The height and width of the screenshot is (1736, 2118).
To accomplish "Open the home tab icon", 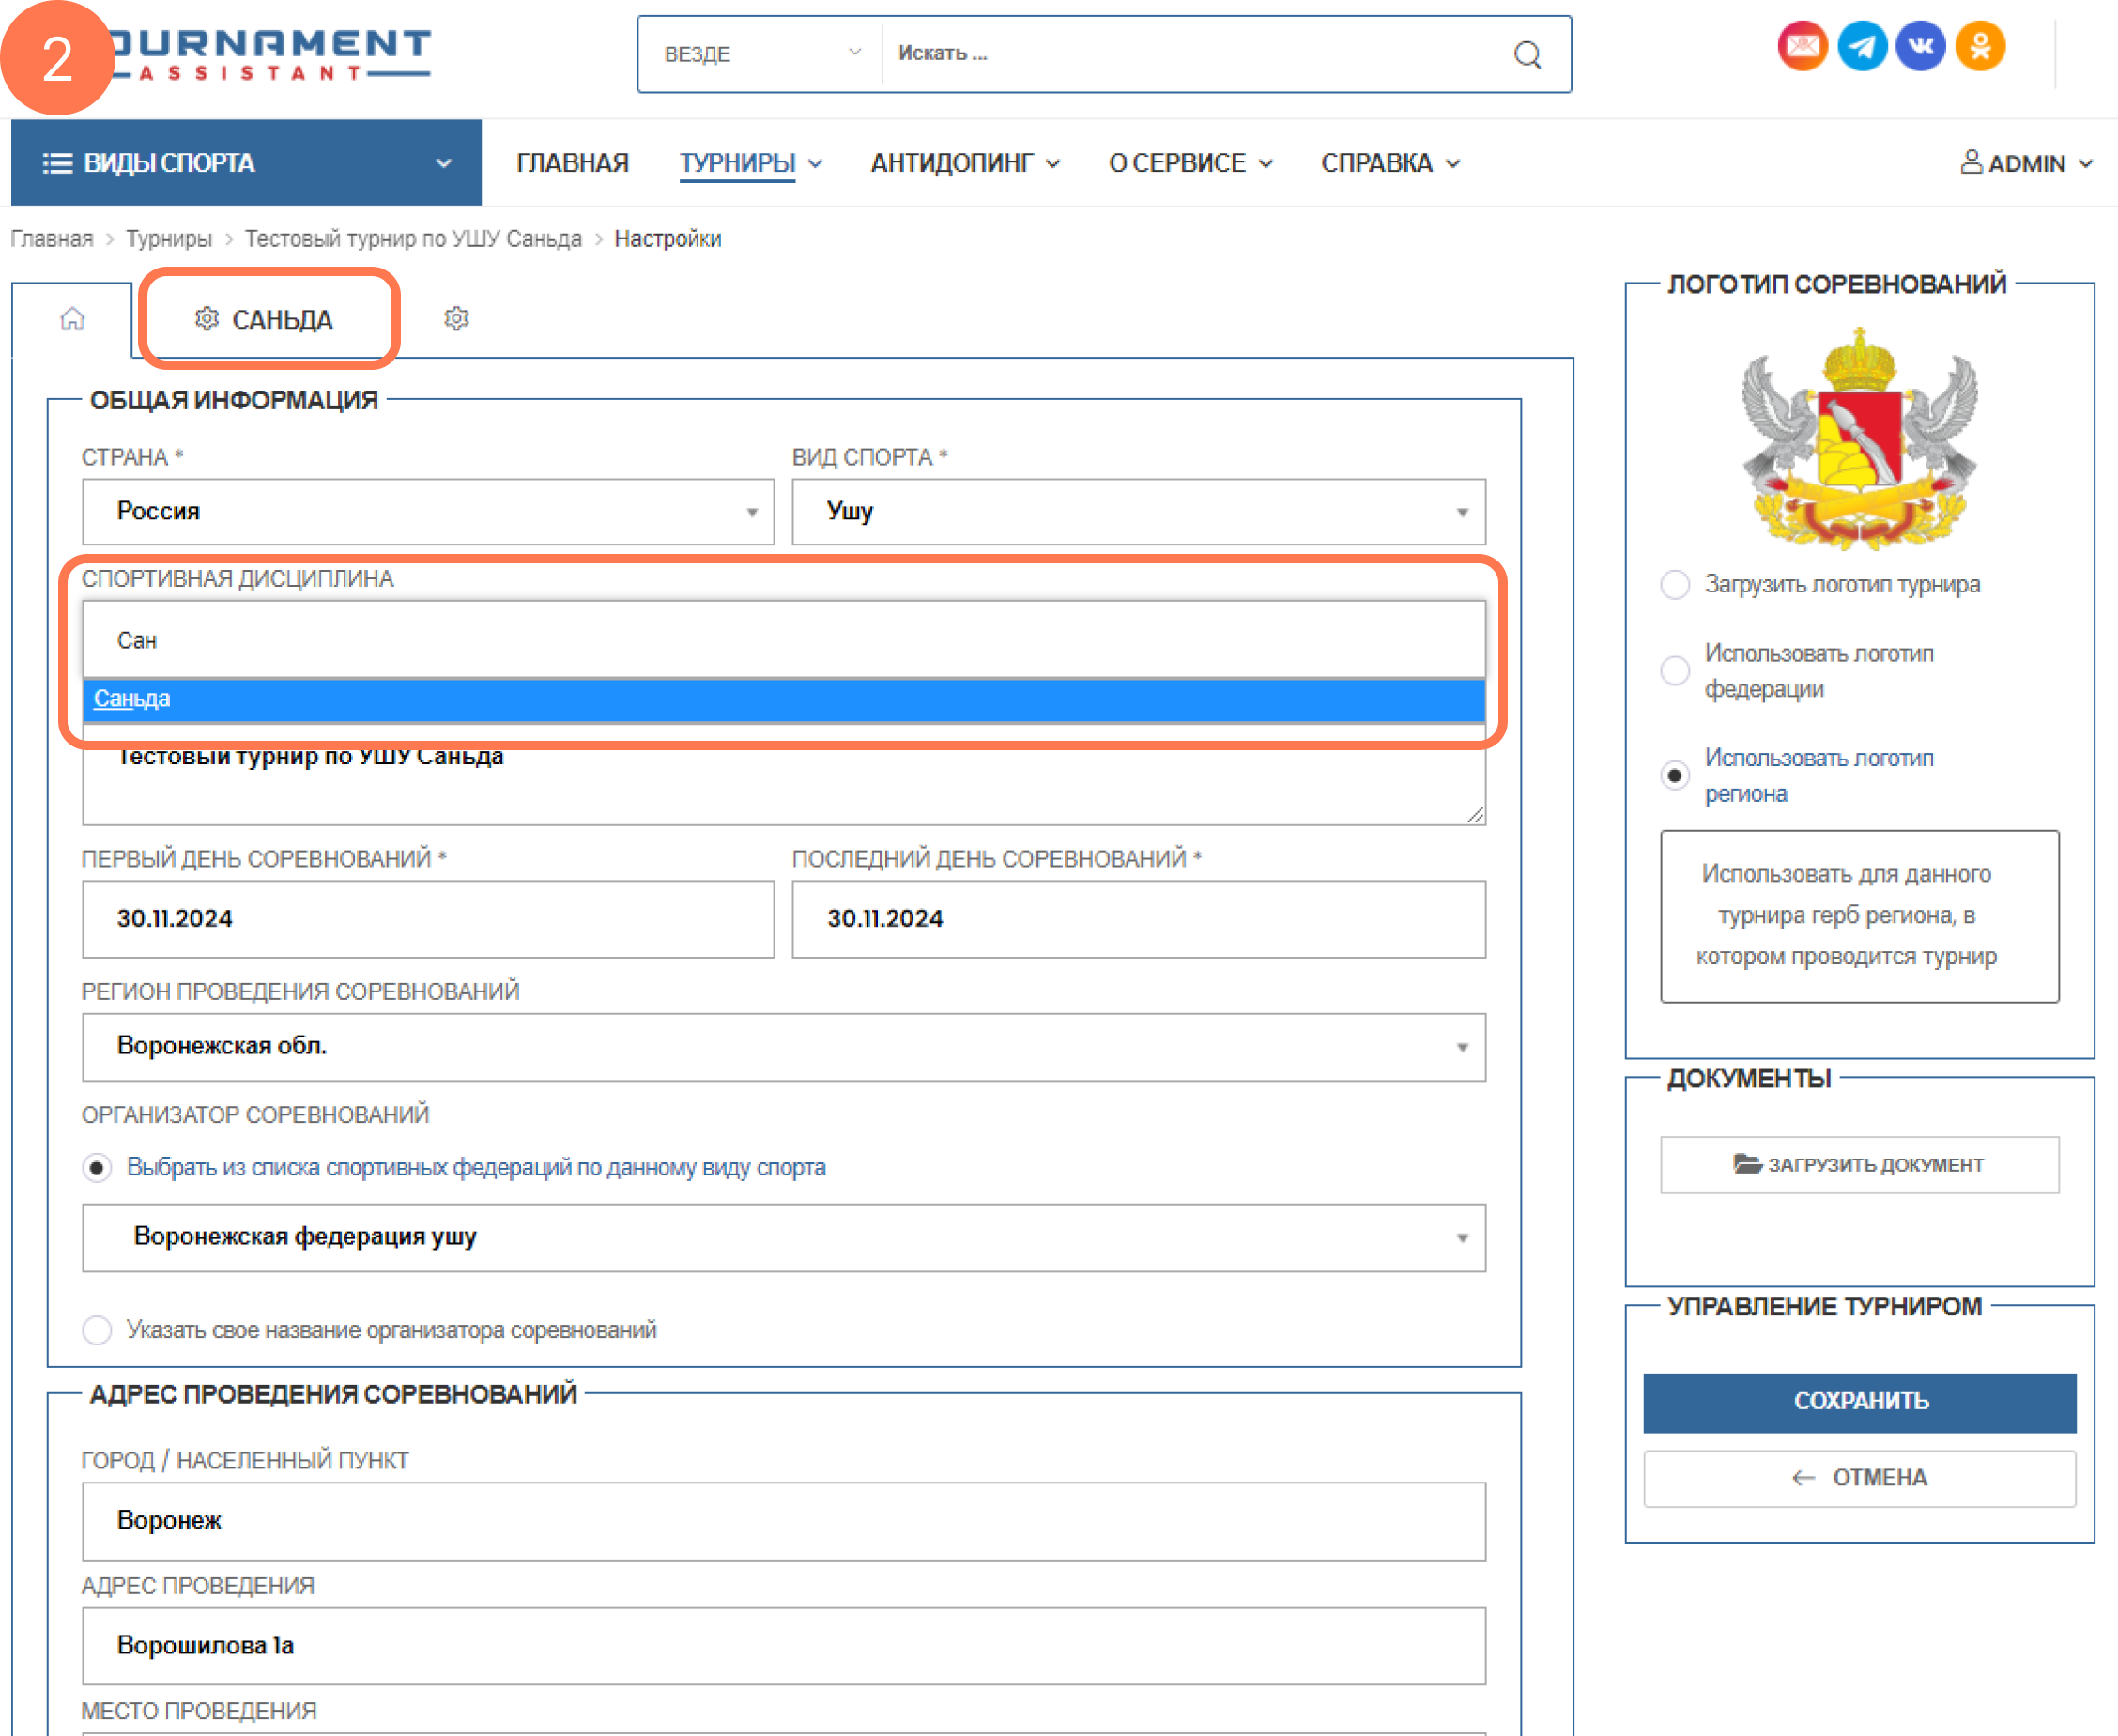I will coord(72,319).
